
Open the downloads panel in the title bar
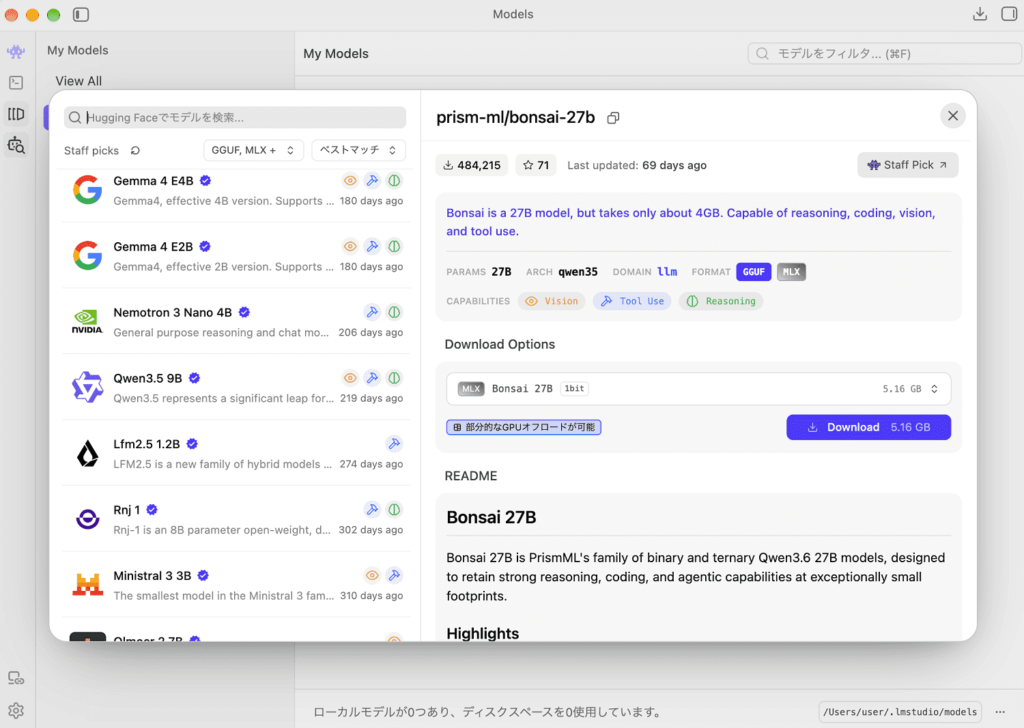(980, 14)
